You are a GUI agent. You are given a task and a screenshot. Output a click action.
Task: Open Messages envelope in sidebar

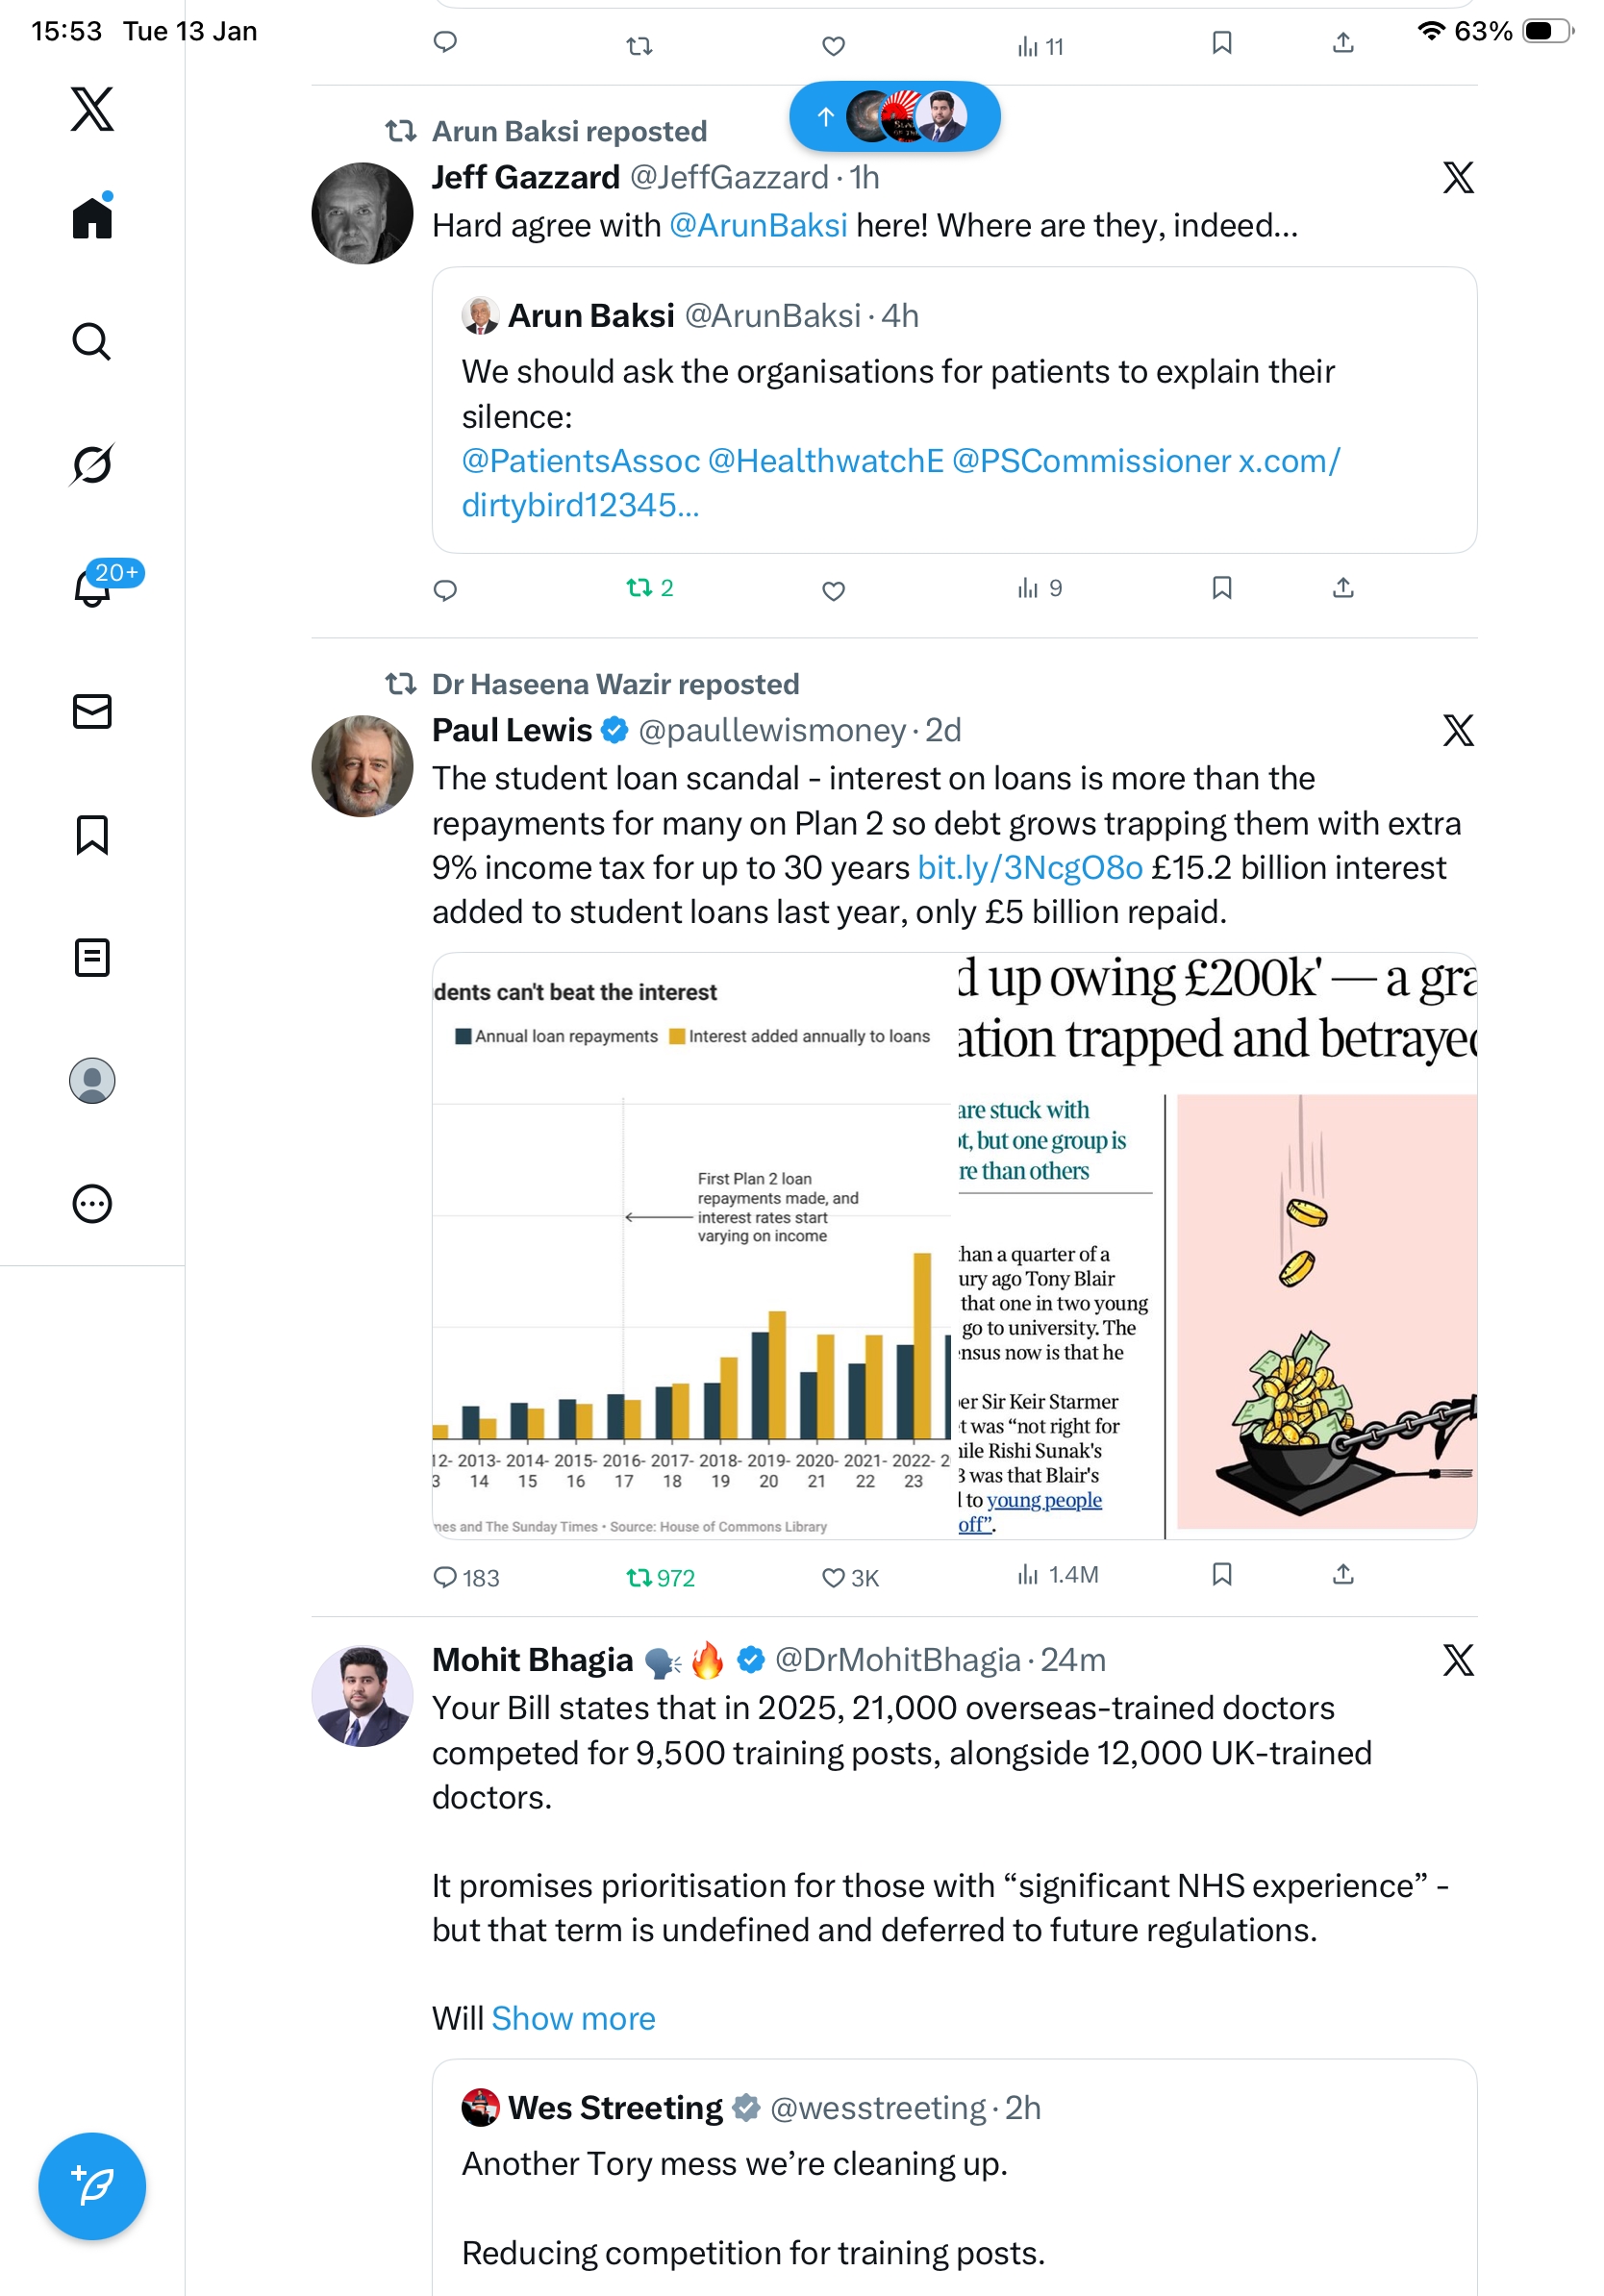(92, 711)
